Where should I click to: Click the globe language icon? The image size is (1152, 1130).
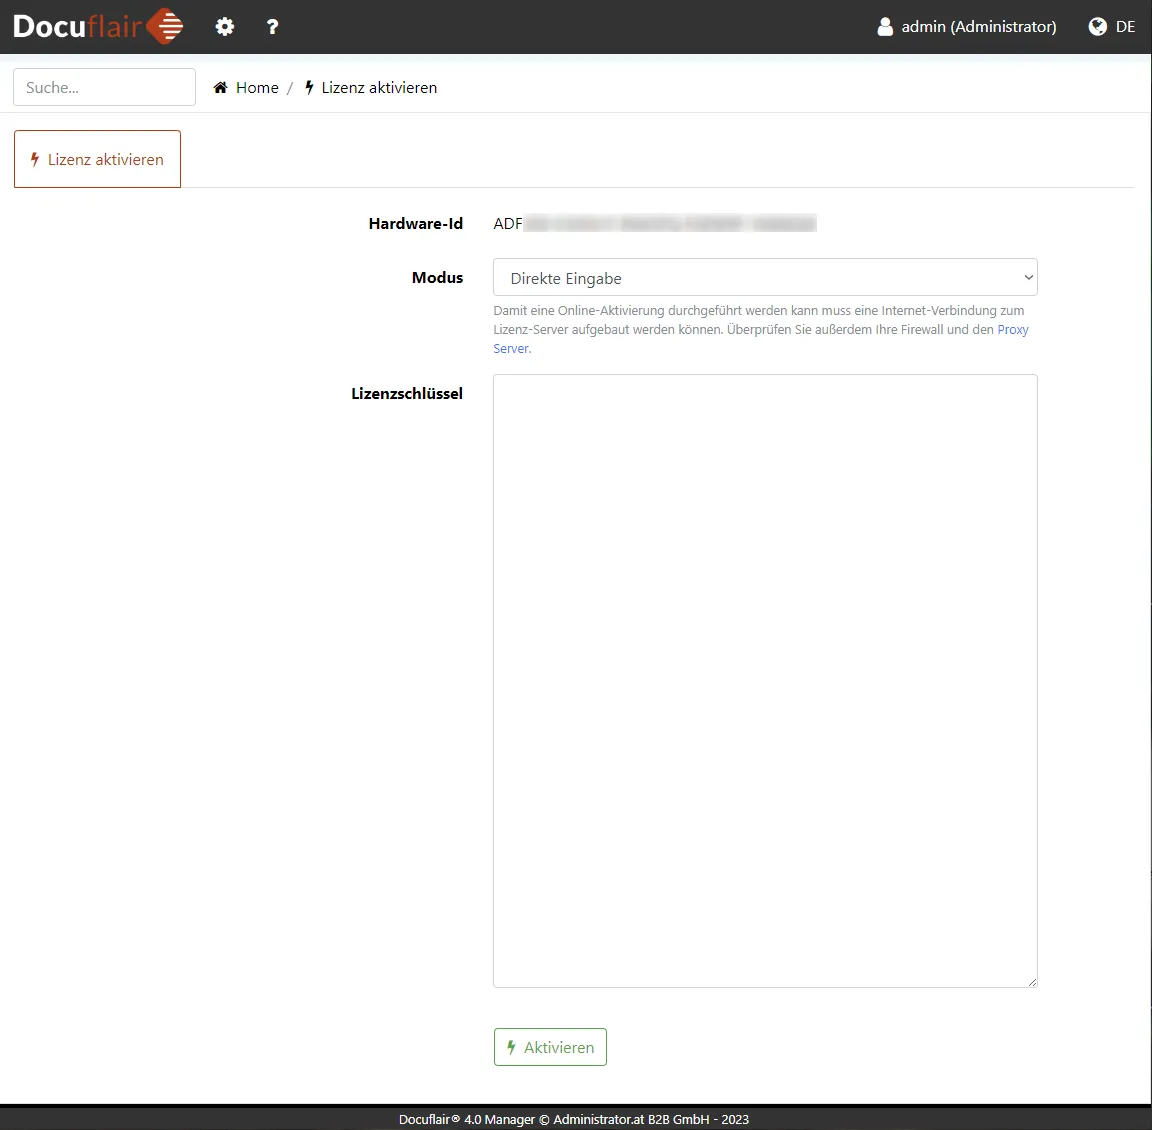pos(1097,27)
